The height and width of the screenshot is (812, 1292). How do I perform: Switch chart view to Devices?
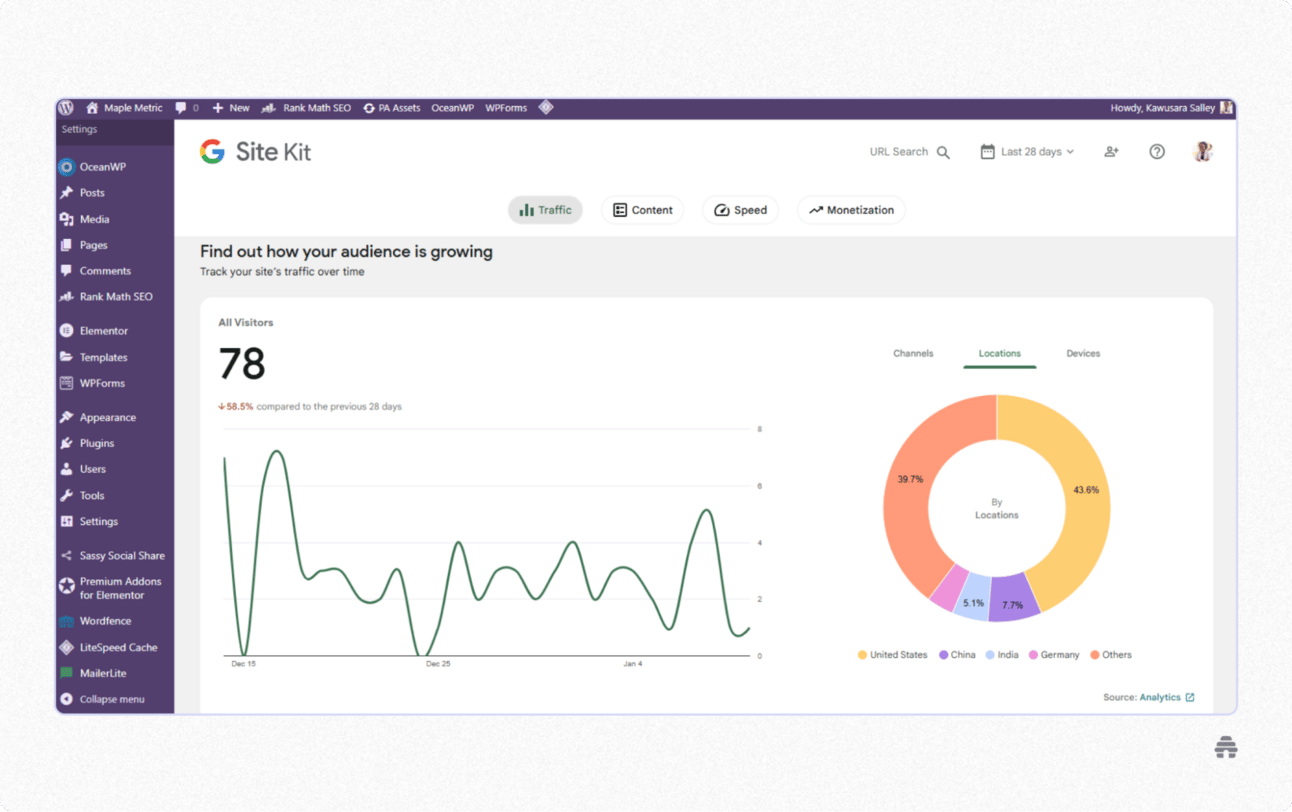(1083, 353)
